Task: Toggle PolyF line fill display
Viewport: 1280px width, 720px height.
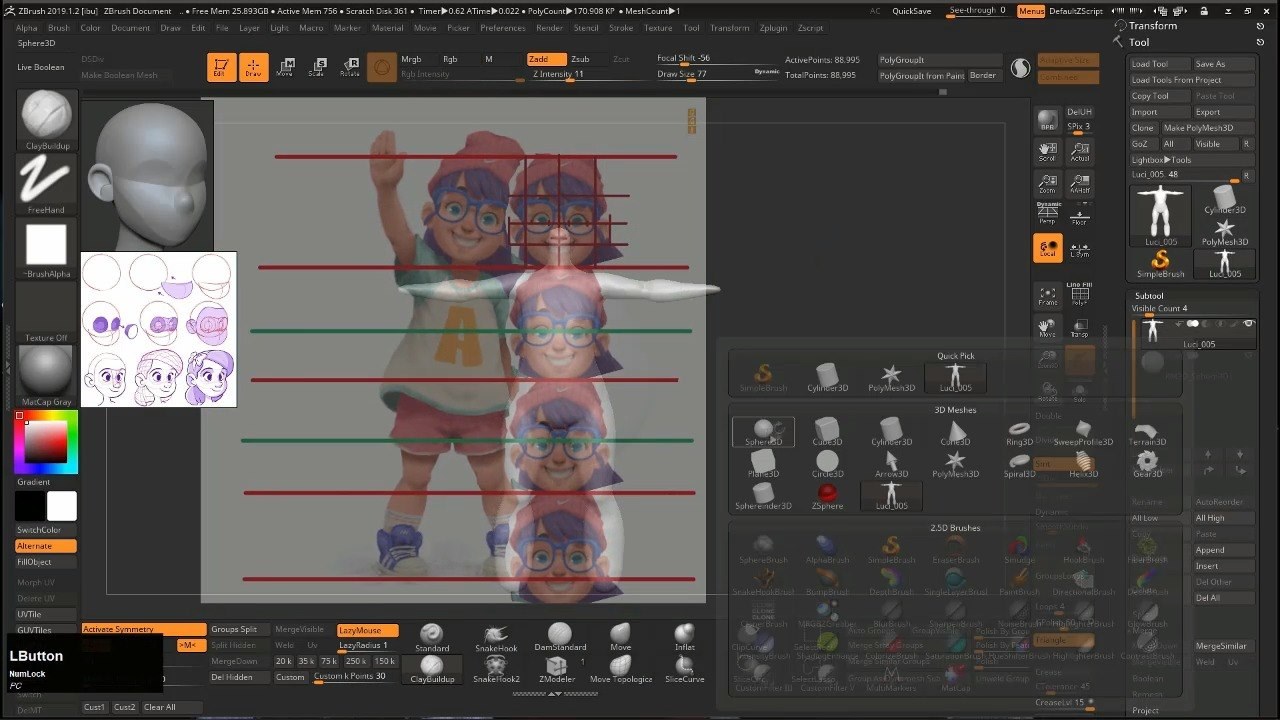Action: click(1079, 295)
